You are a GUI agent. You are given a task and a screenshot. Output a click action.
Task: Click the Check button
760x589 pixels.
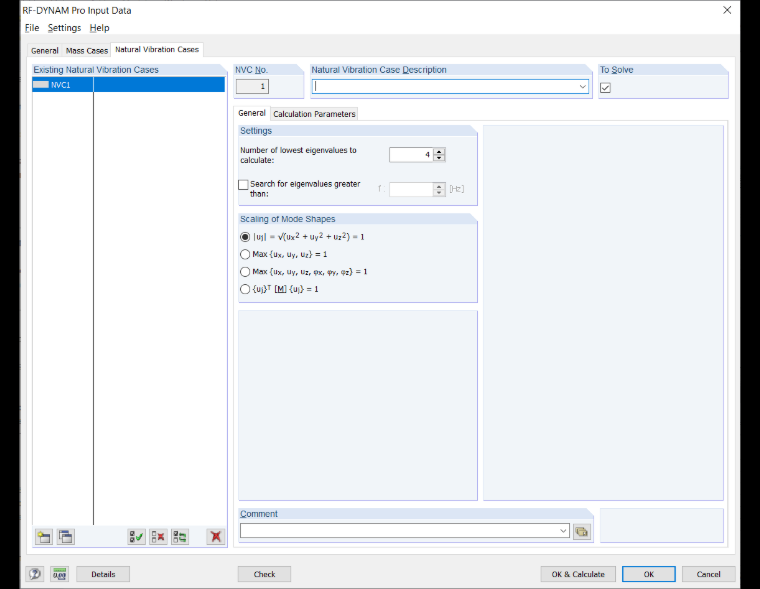[x=264, y=574]
